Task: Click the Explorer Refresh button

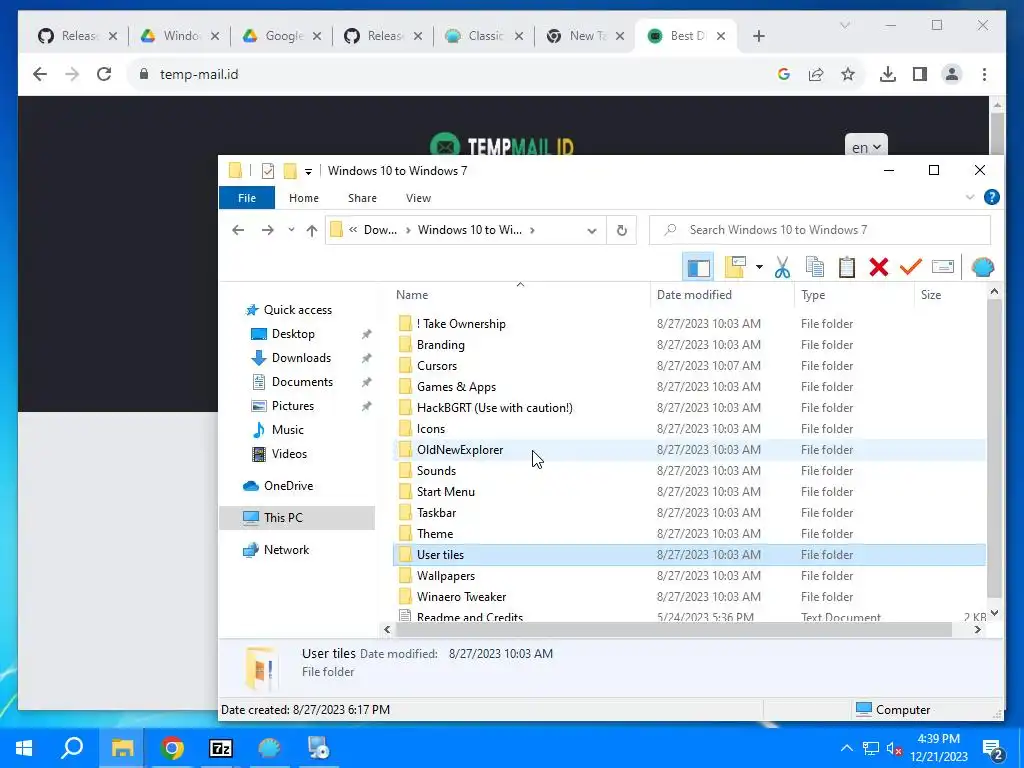Action: (x=621, y=230)
